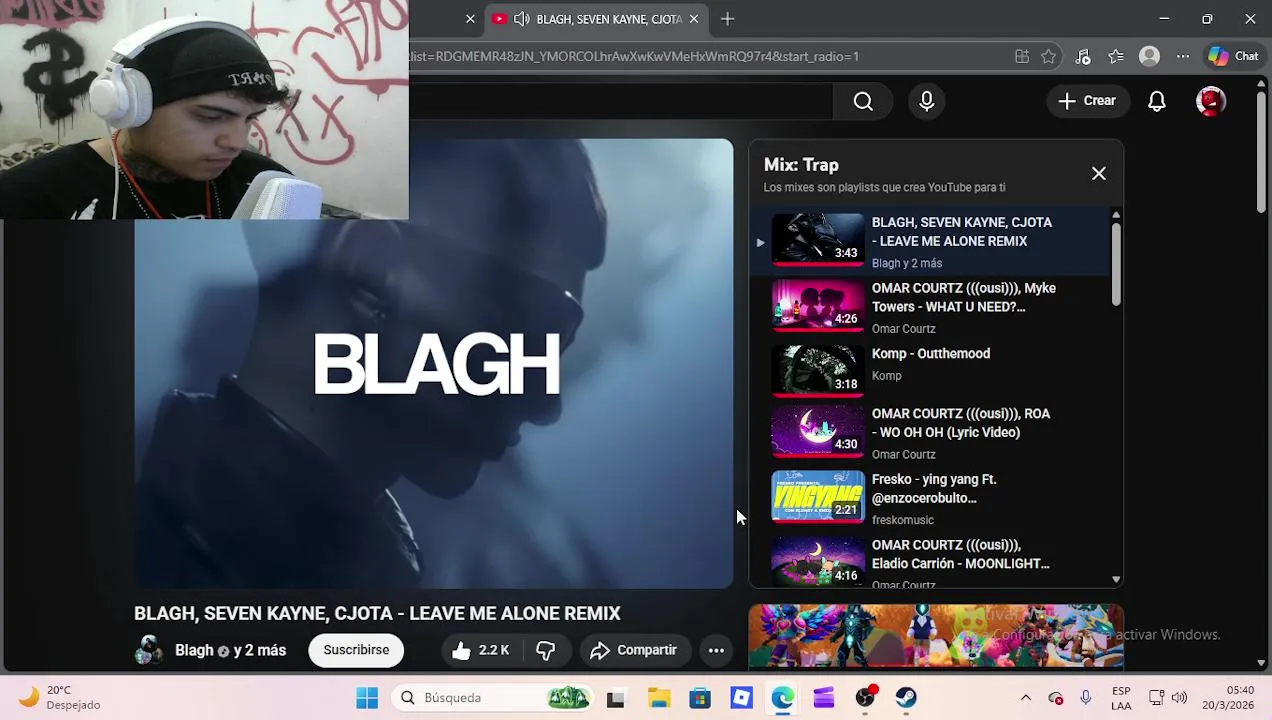
Task: Click the page scrollbar down arrow
Action: coord(1263,663)
